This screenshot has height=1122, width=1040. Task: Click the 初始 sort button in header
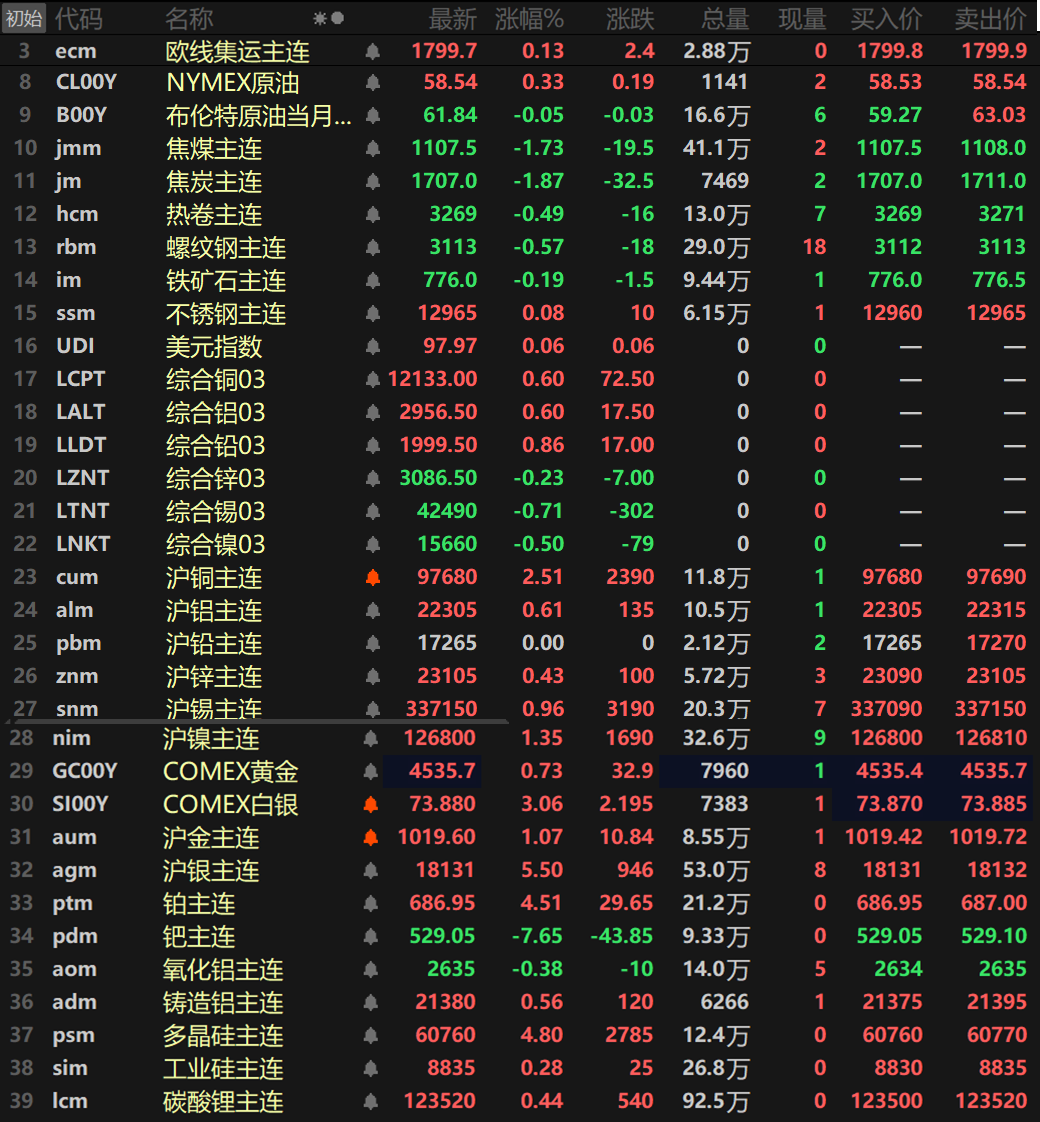tap(24, 18)
